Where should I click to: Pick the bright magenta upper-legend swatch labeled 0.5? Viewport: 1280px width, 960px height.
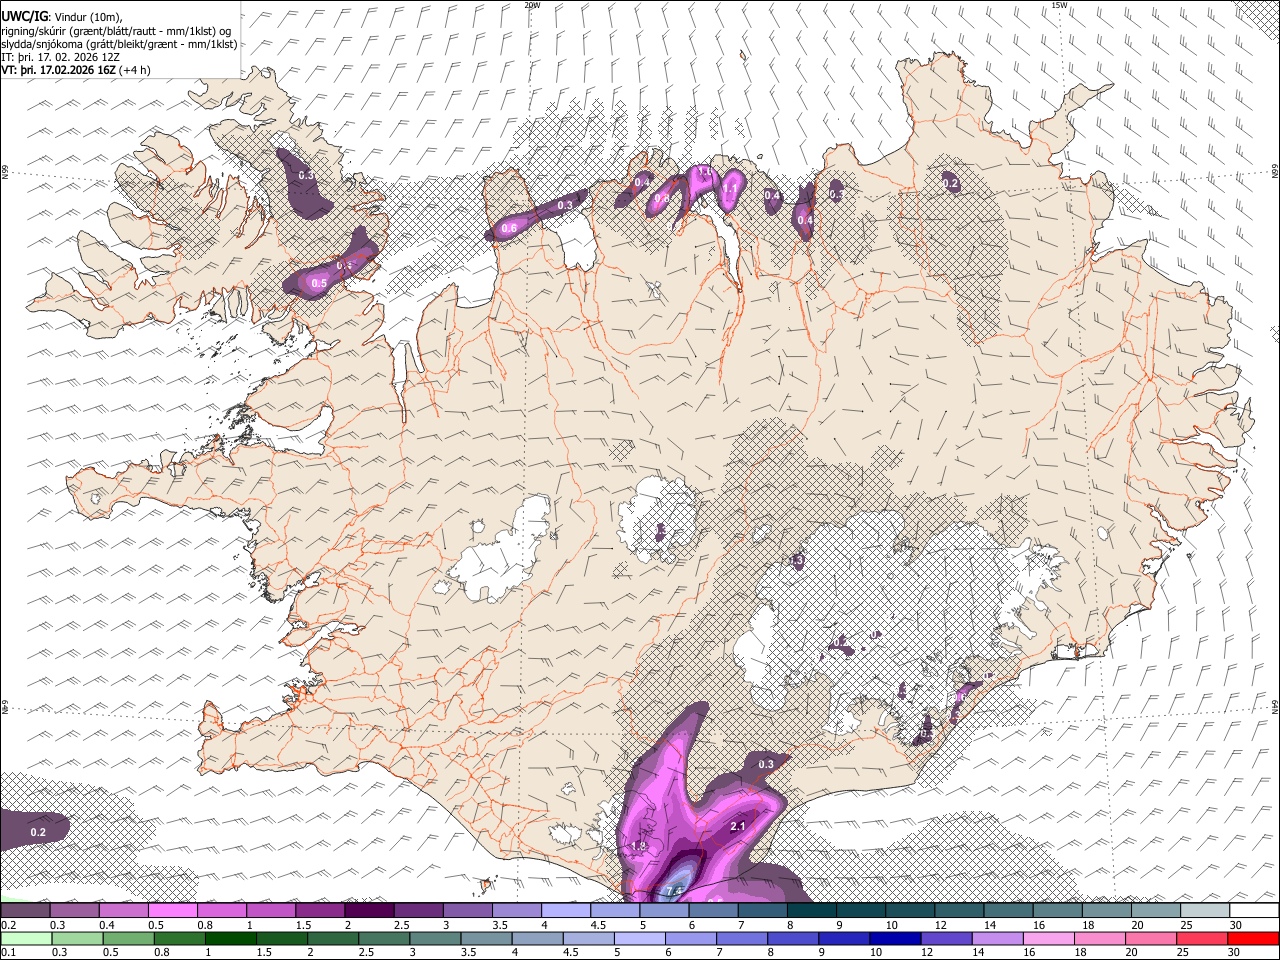click(172, 910)
